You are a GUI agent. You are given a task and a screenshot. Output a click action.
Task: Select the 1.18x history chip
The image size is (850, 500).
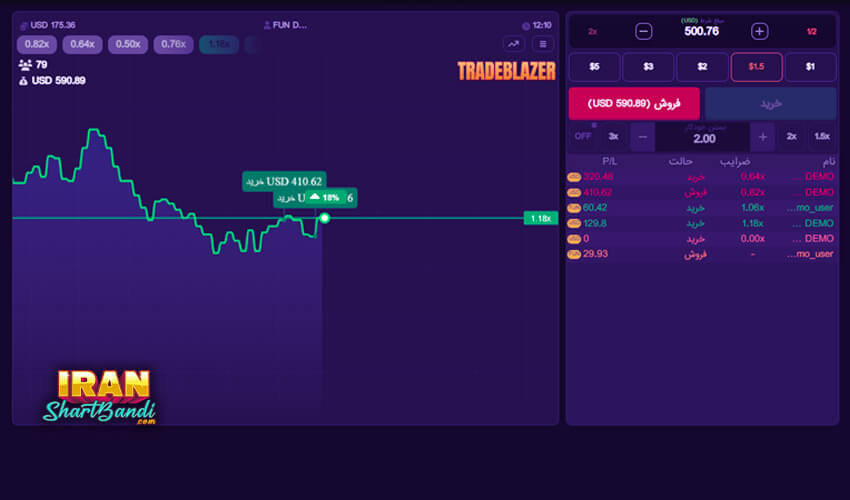[x=219, y=44]
